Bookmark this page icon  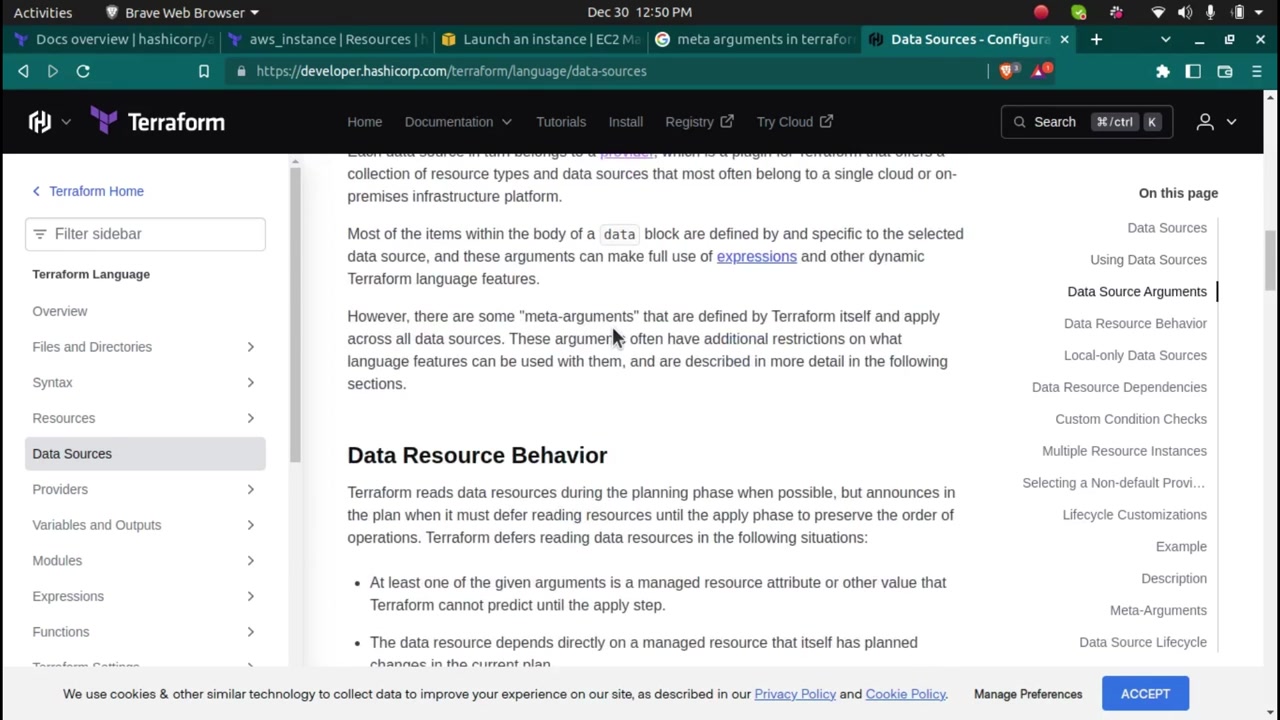click(x=204, y=71)
